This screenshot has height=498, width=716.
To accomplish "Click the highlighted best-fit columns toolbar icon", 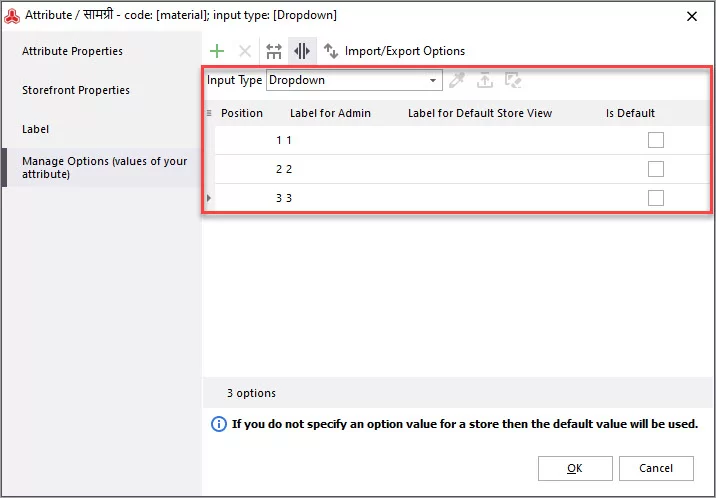I will click(302, 51).
